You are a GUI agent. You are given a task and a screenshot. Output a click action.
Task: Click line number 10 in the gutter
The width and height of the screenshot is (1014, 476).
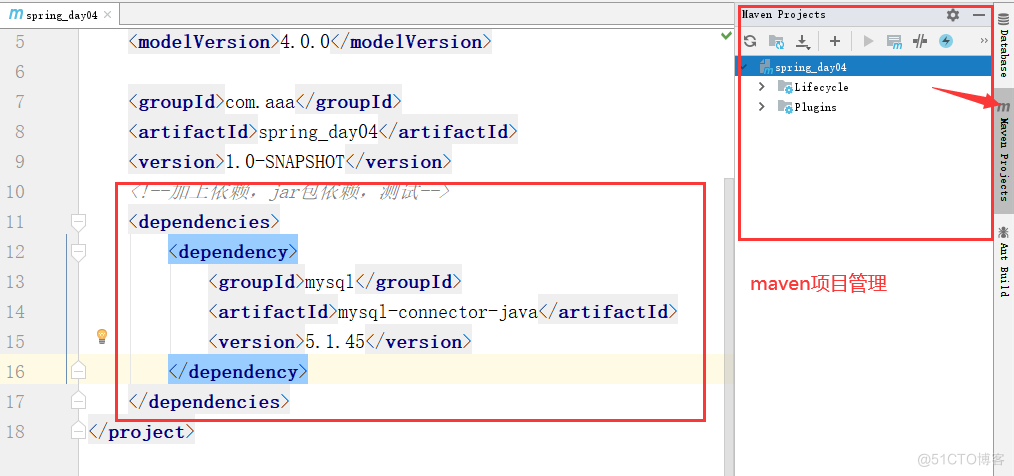pos(14,191)
